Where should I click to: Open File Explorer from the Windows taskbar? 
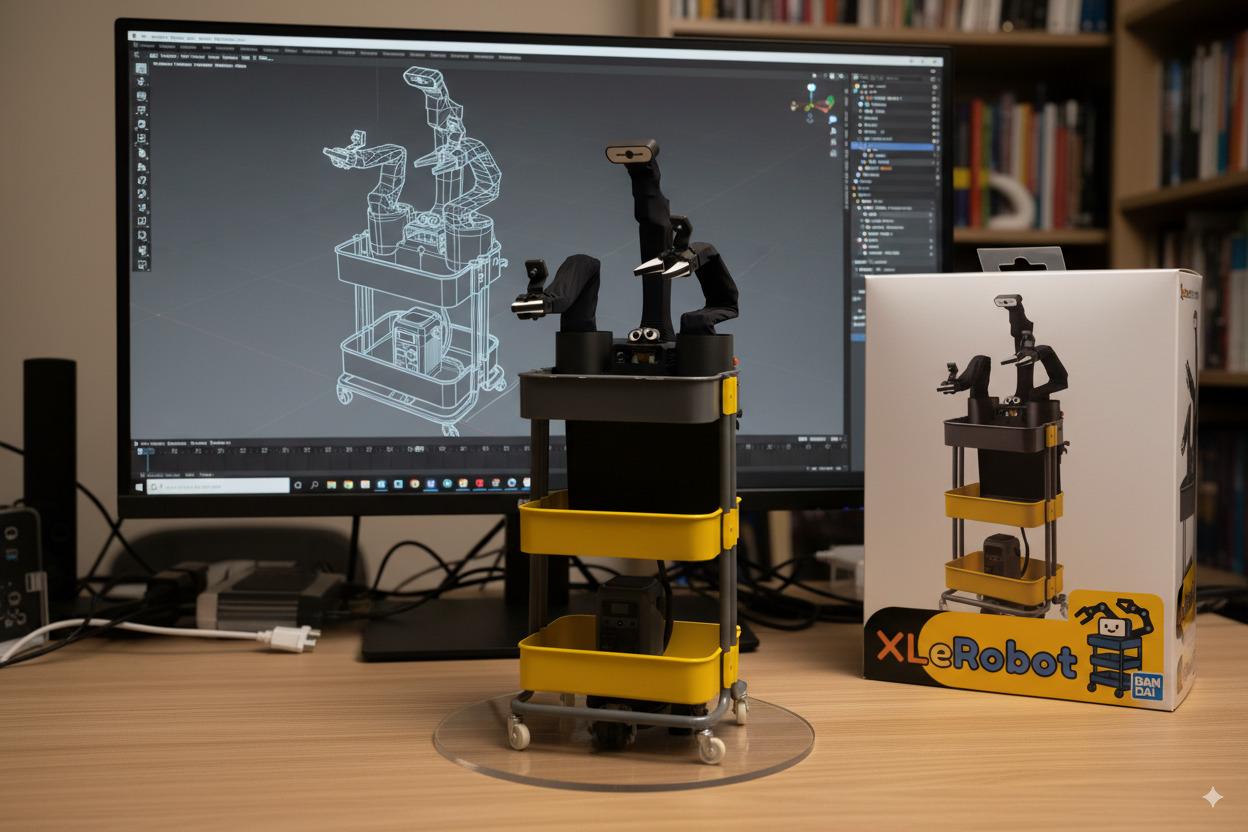[333, 484]
